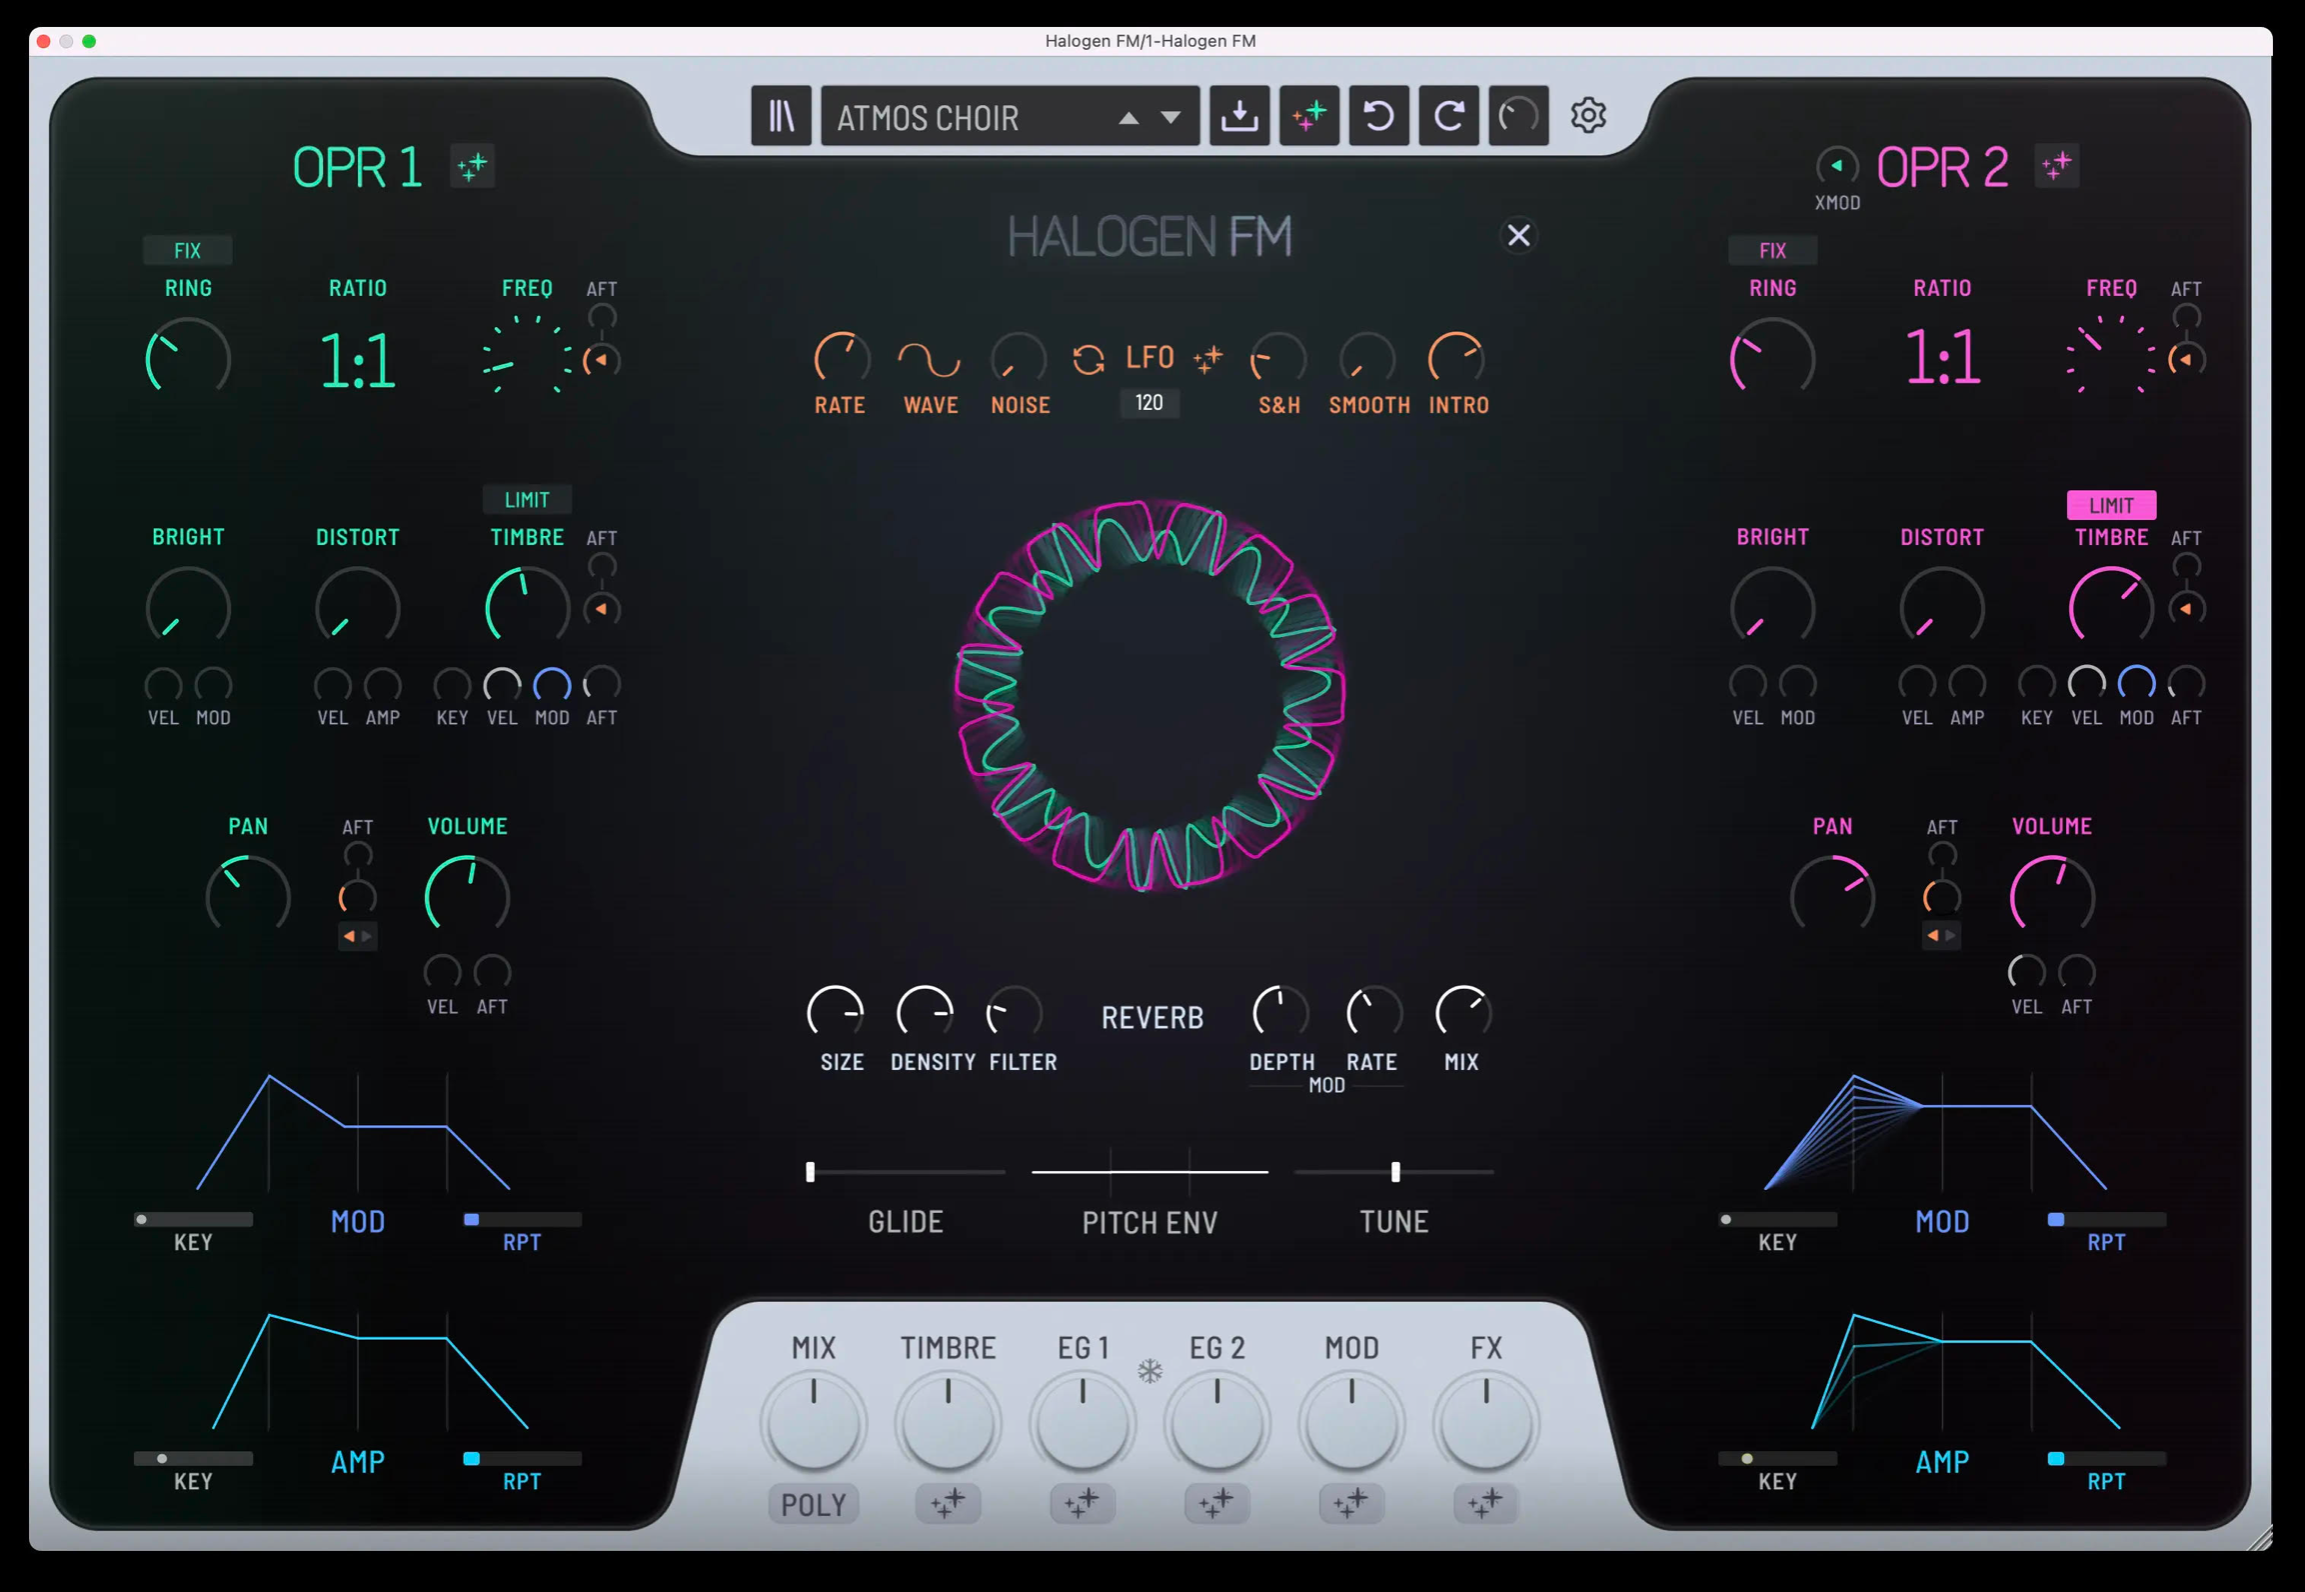This screenshot has width=2305, height=1592.
Task: Disable the pink LIMIT toggle on OPR 2
Action: tap(2111, 505)
